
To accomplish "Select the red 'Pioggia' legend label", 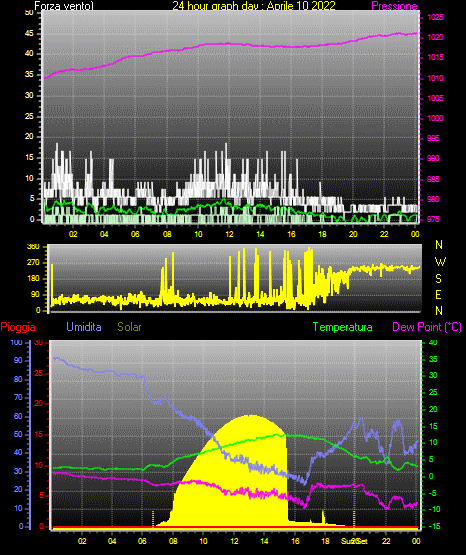I will [18, 327].
